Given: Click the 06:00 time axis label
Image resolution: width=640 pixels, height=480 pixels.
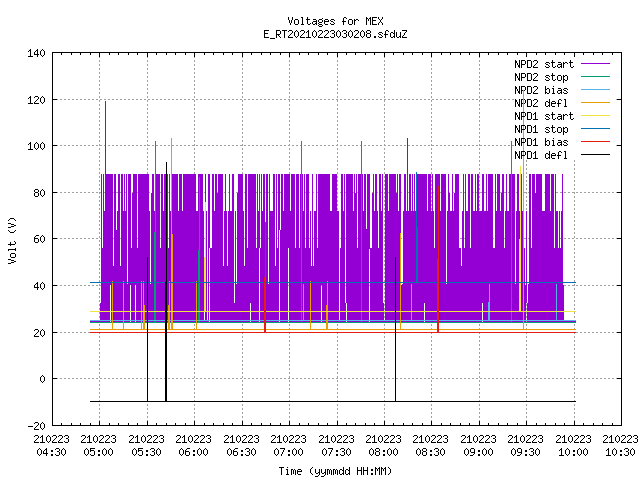Looking at the screenshot, I should (x=193, y=452).
